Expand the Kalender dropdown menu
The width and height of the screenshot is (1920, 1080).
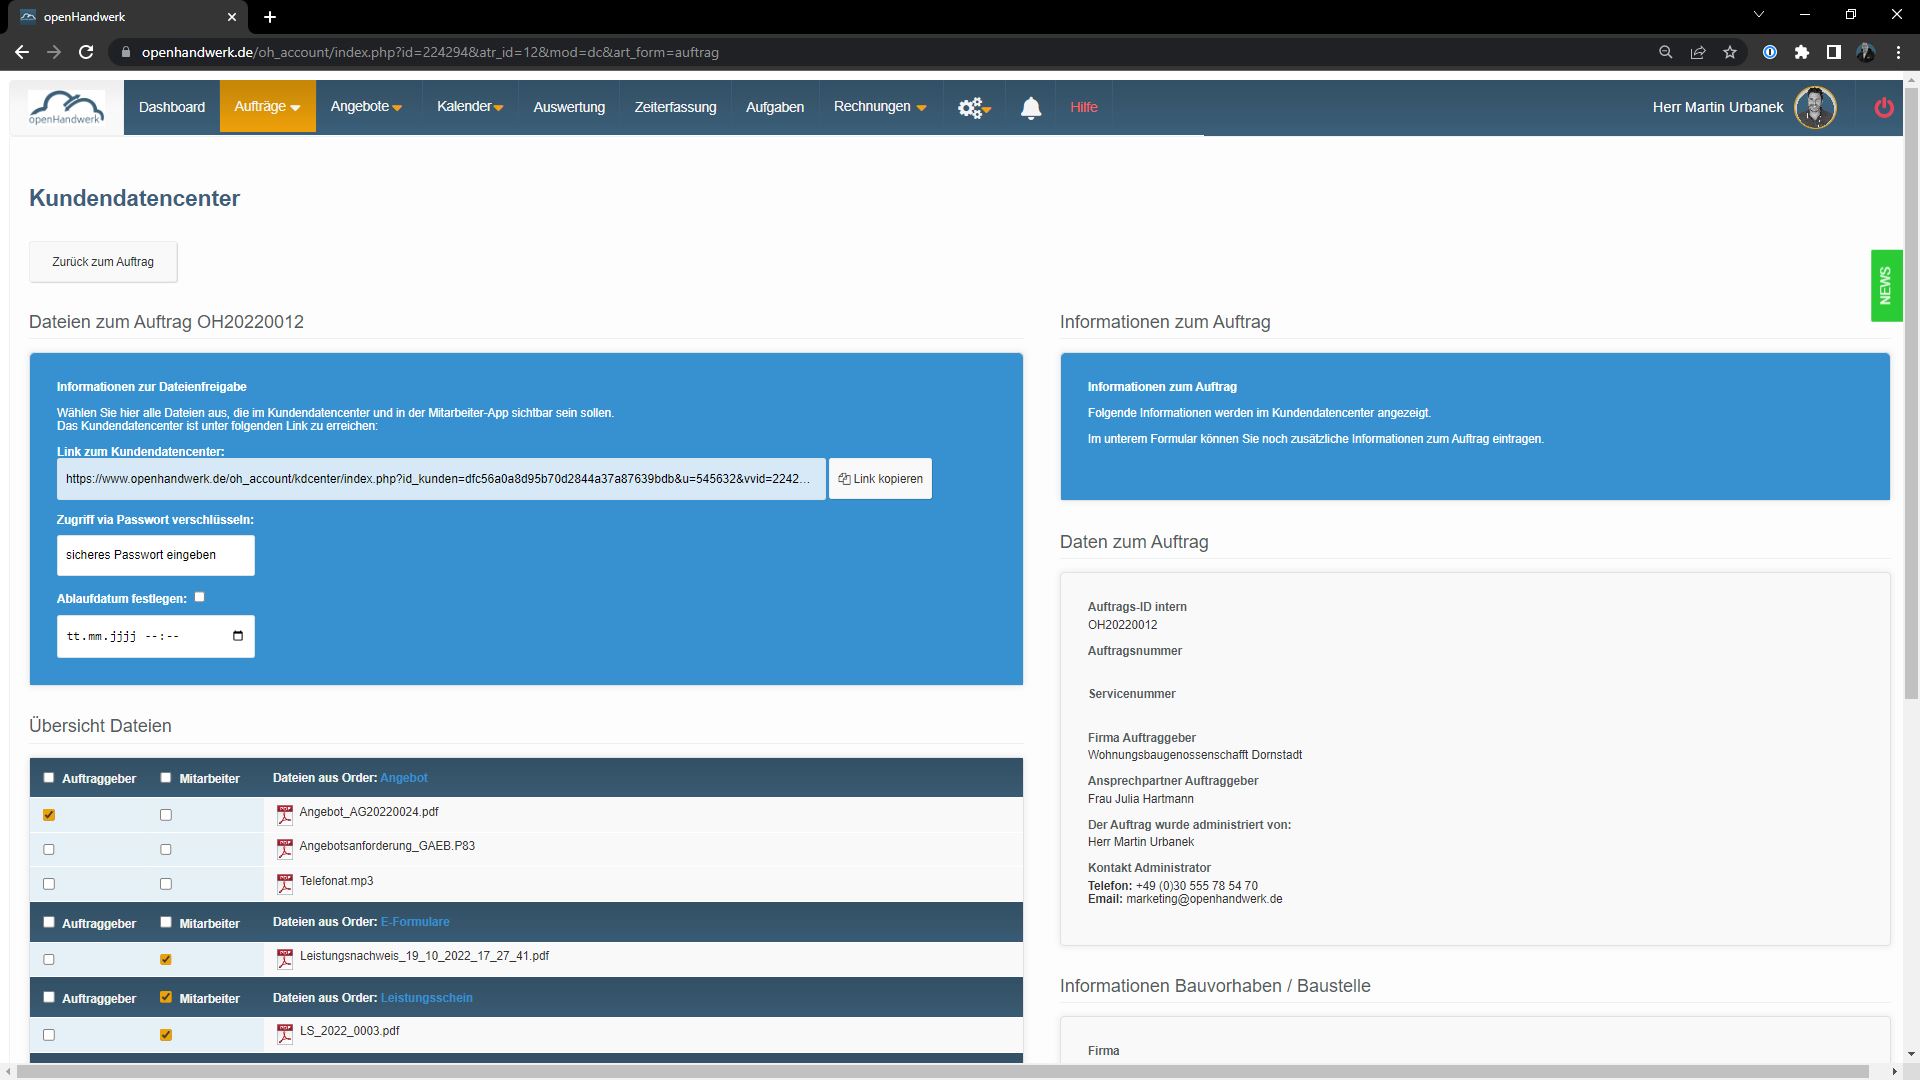tap(469, 107)
